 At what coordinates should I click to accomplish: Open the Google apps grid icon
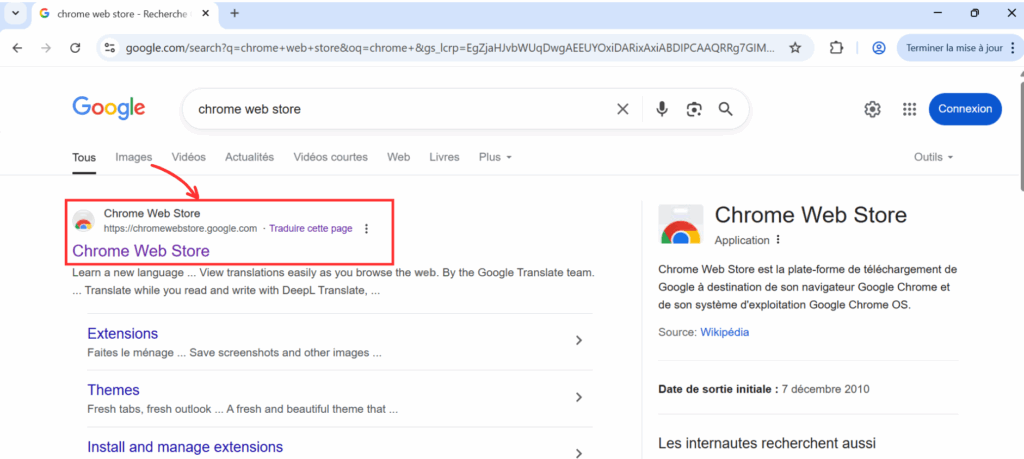coord(909,109)
